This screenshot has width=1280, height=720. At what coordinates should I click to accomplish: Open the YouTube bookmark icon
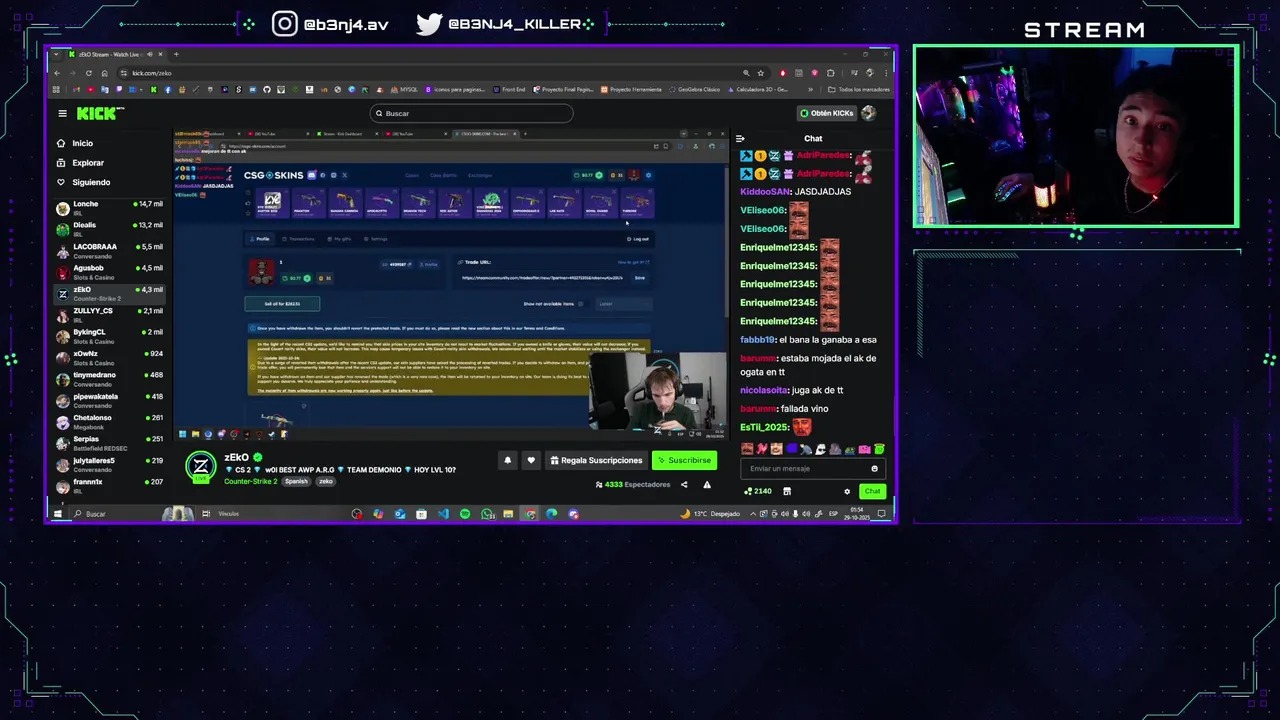[91, 89]
